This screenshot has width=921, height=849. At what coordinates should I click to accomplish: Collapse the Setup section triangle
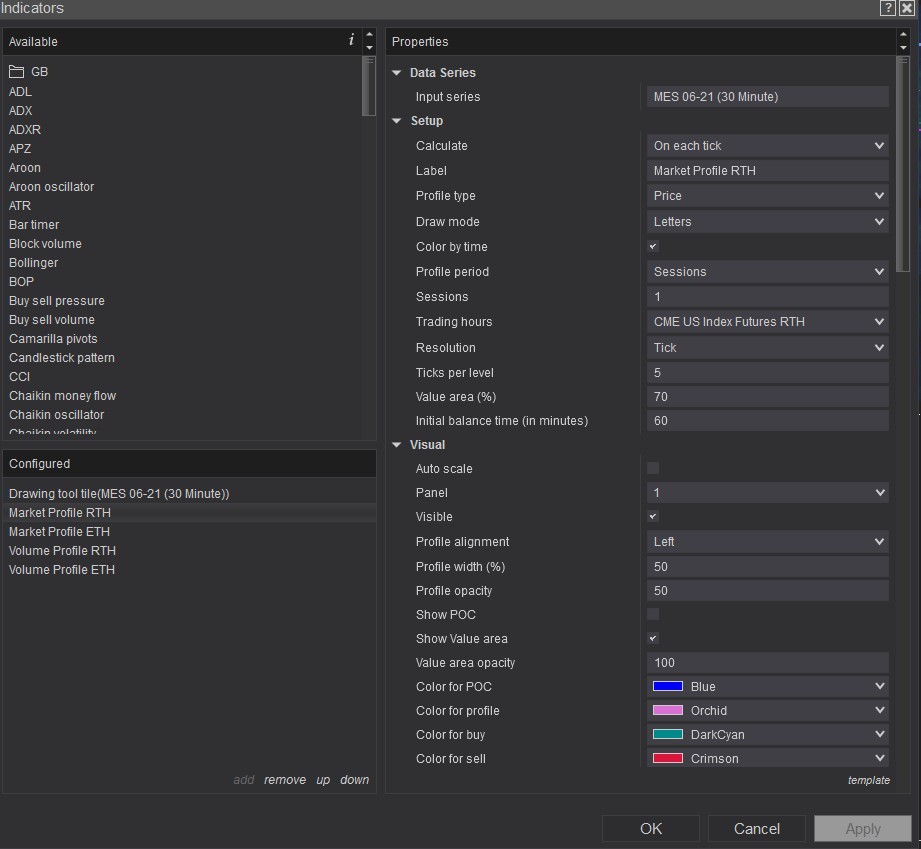coord(397,121)
